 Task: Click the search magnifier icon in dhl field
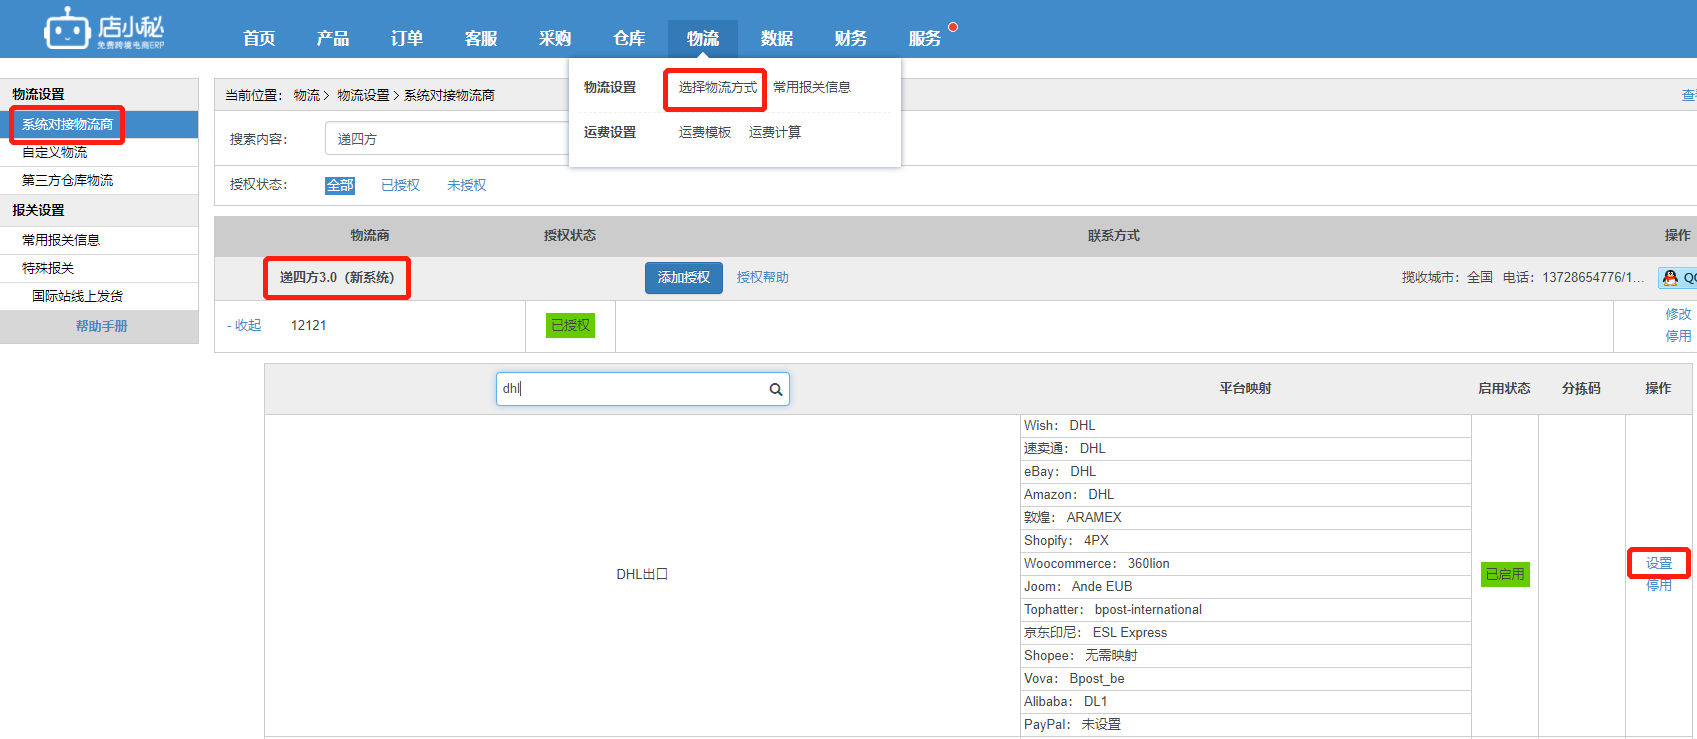(x=775, y=390)
